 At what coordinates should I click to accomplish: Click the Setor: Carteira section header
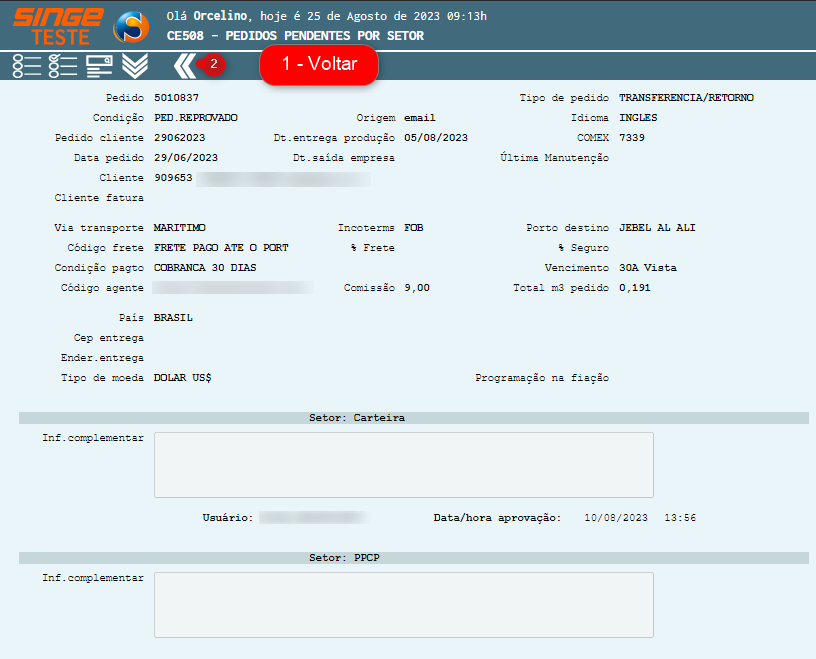414,418
